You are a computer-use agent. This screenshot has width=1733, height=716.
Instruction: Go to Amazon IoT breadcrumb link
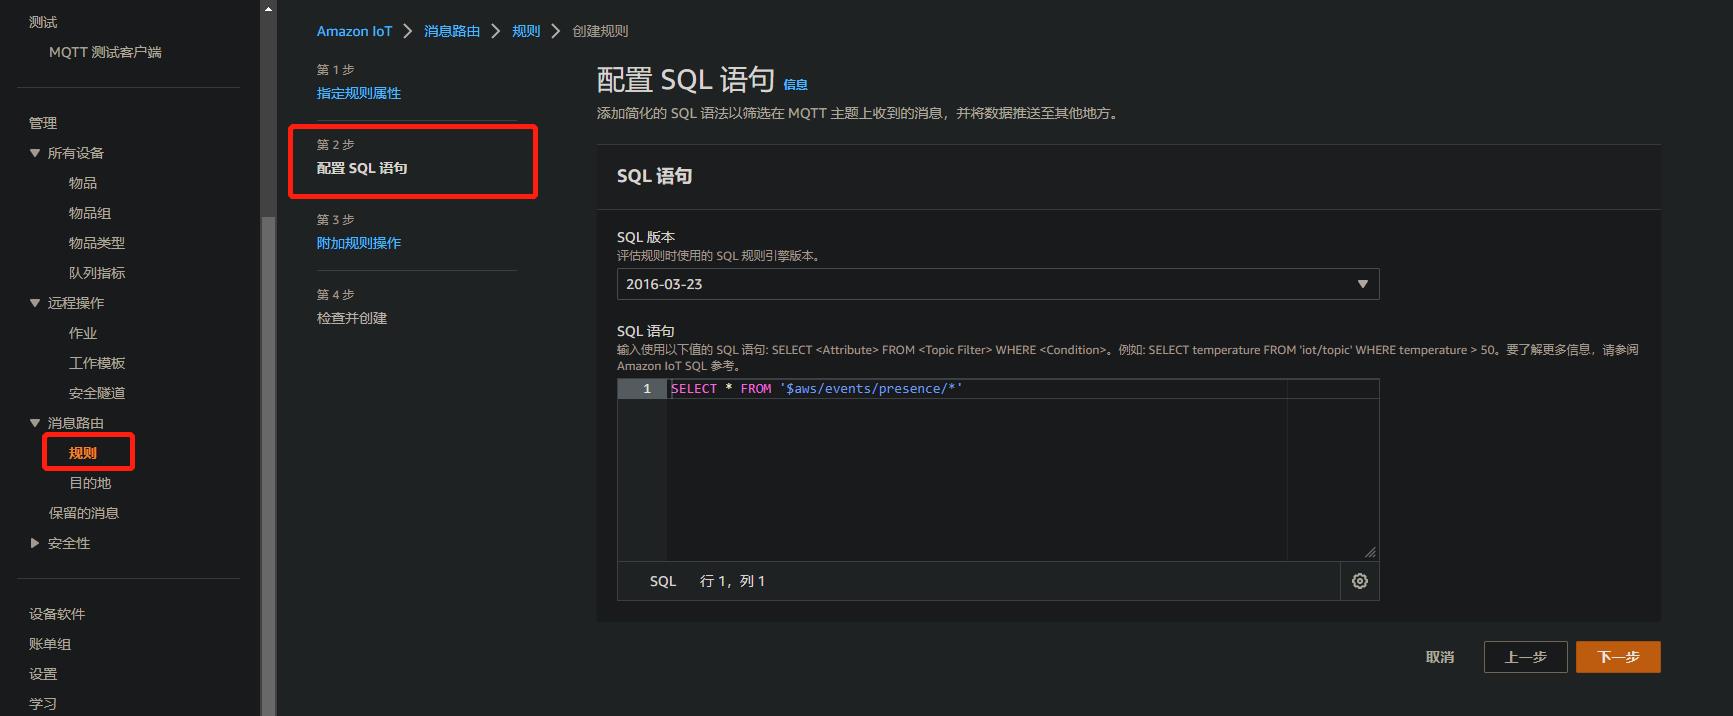tap(354, 31)
